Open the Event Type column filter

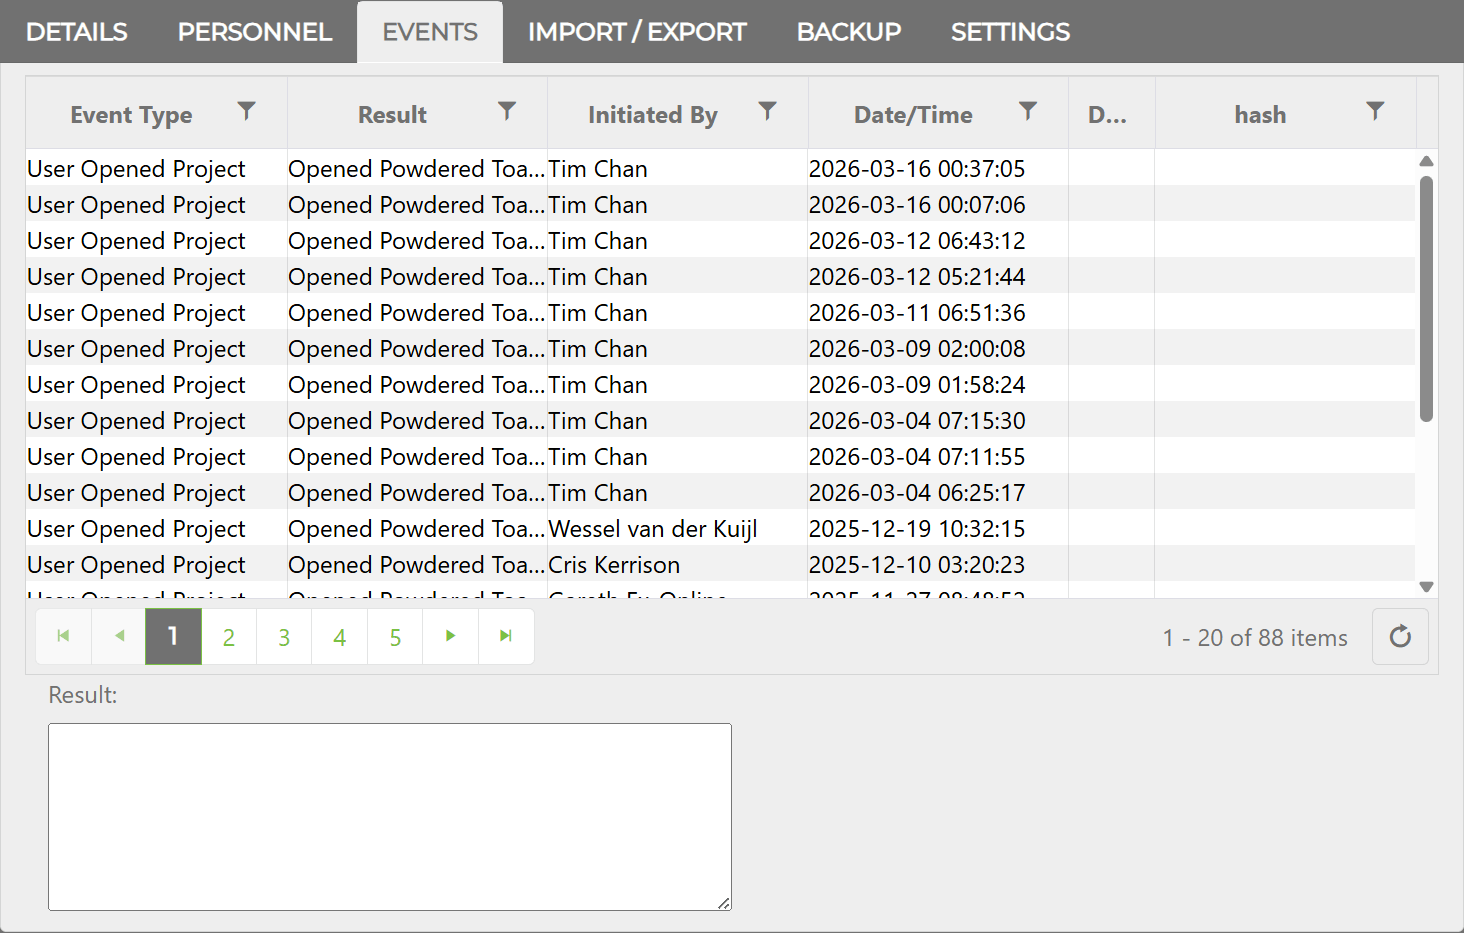(x=246, y=111)
